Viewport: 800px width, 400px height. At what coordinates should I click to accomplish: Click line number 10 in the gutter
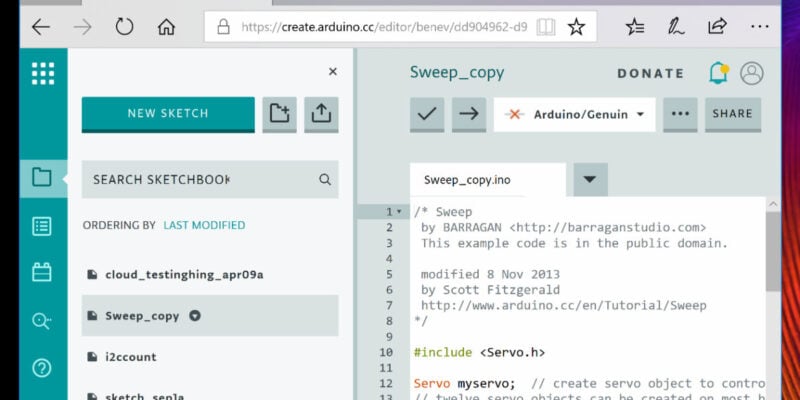386,353
